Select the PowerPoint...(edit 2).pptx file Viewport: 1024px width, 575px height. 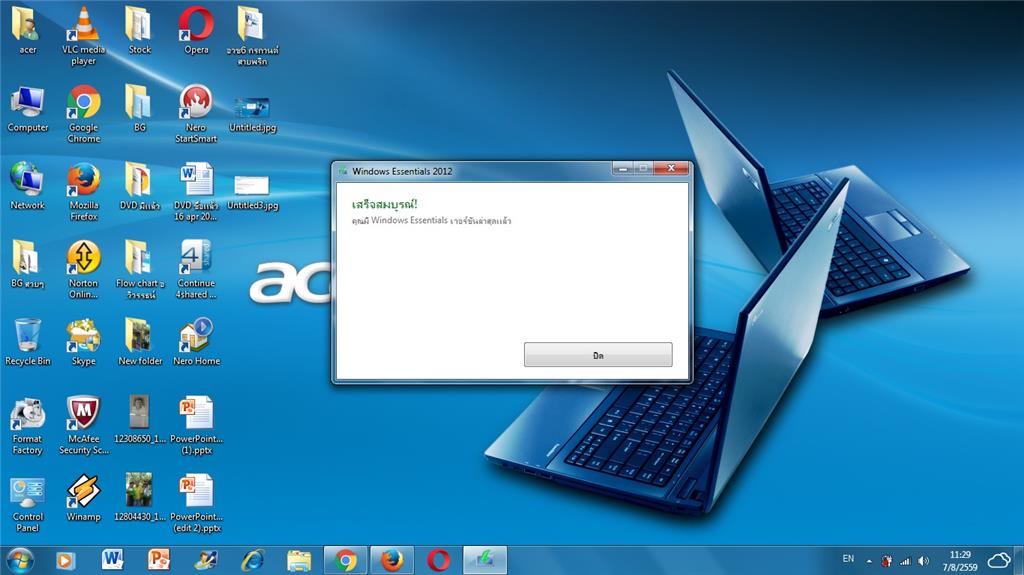coord(196,503)
